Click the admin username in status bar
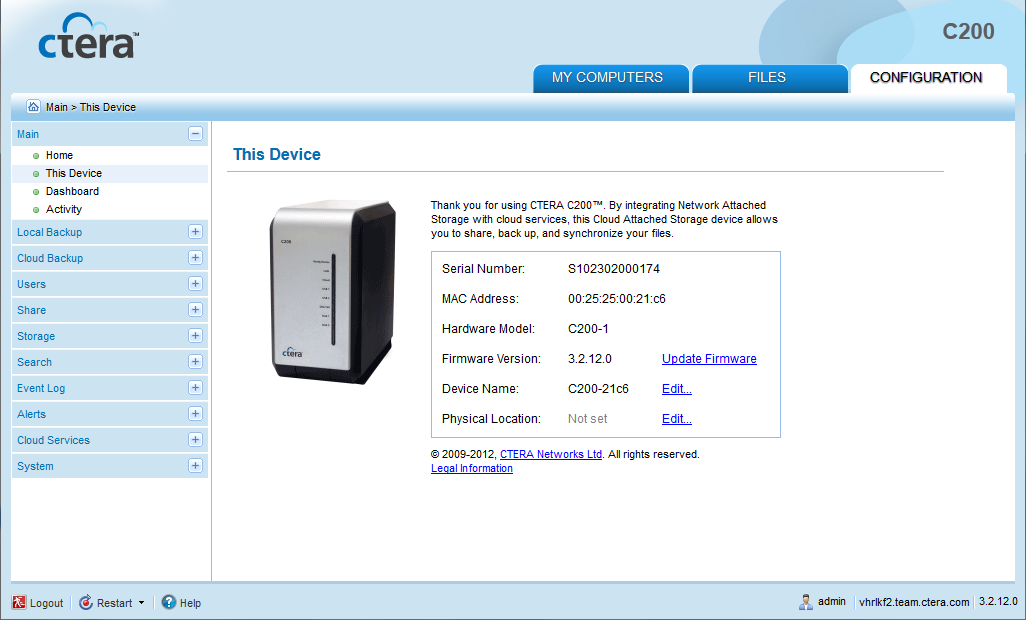Image resolution: width=1026 pixels, height=620 pixels. coord(832,601)
